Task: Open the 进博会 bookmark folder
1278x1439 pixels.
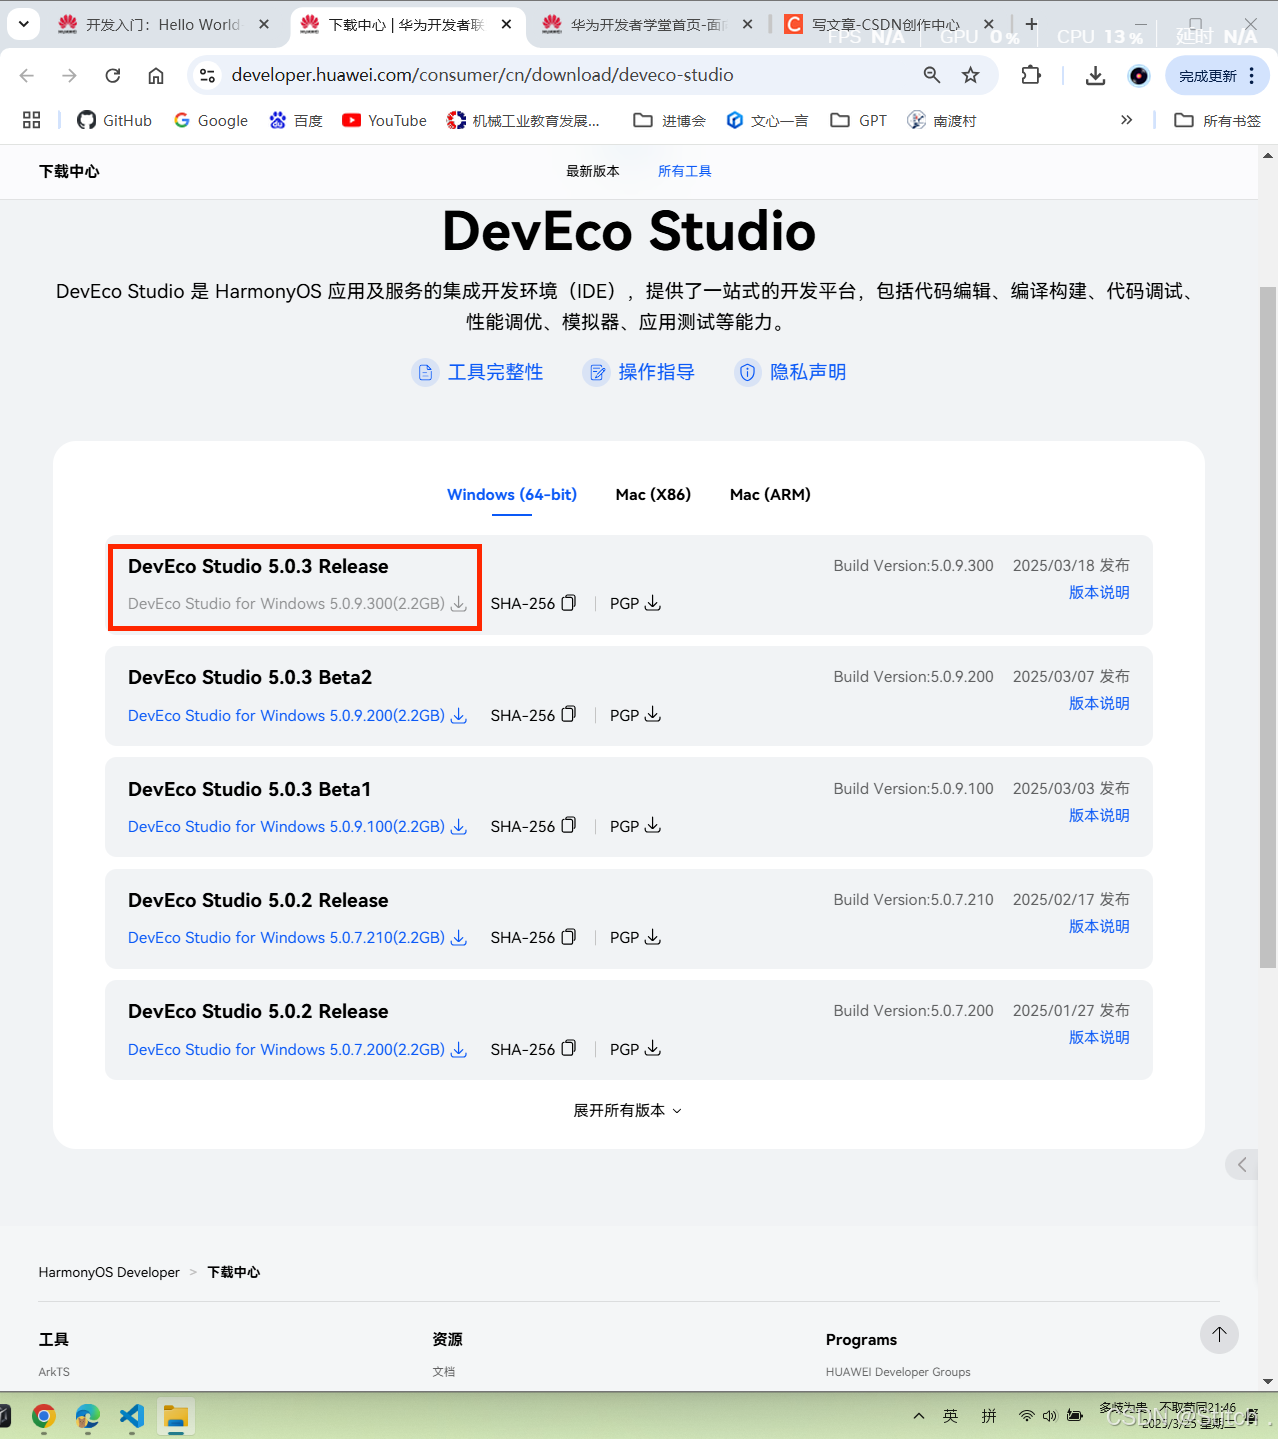Action: [669, 120]
